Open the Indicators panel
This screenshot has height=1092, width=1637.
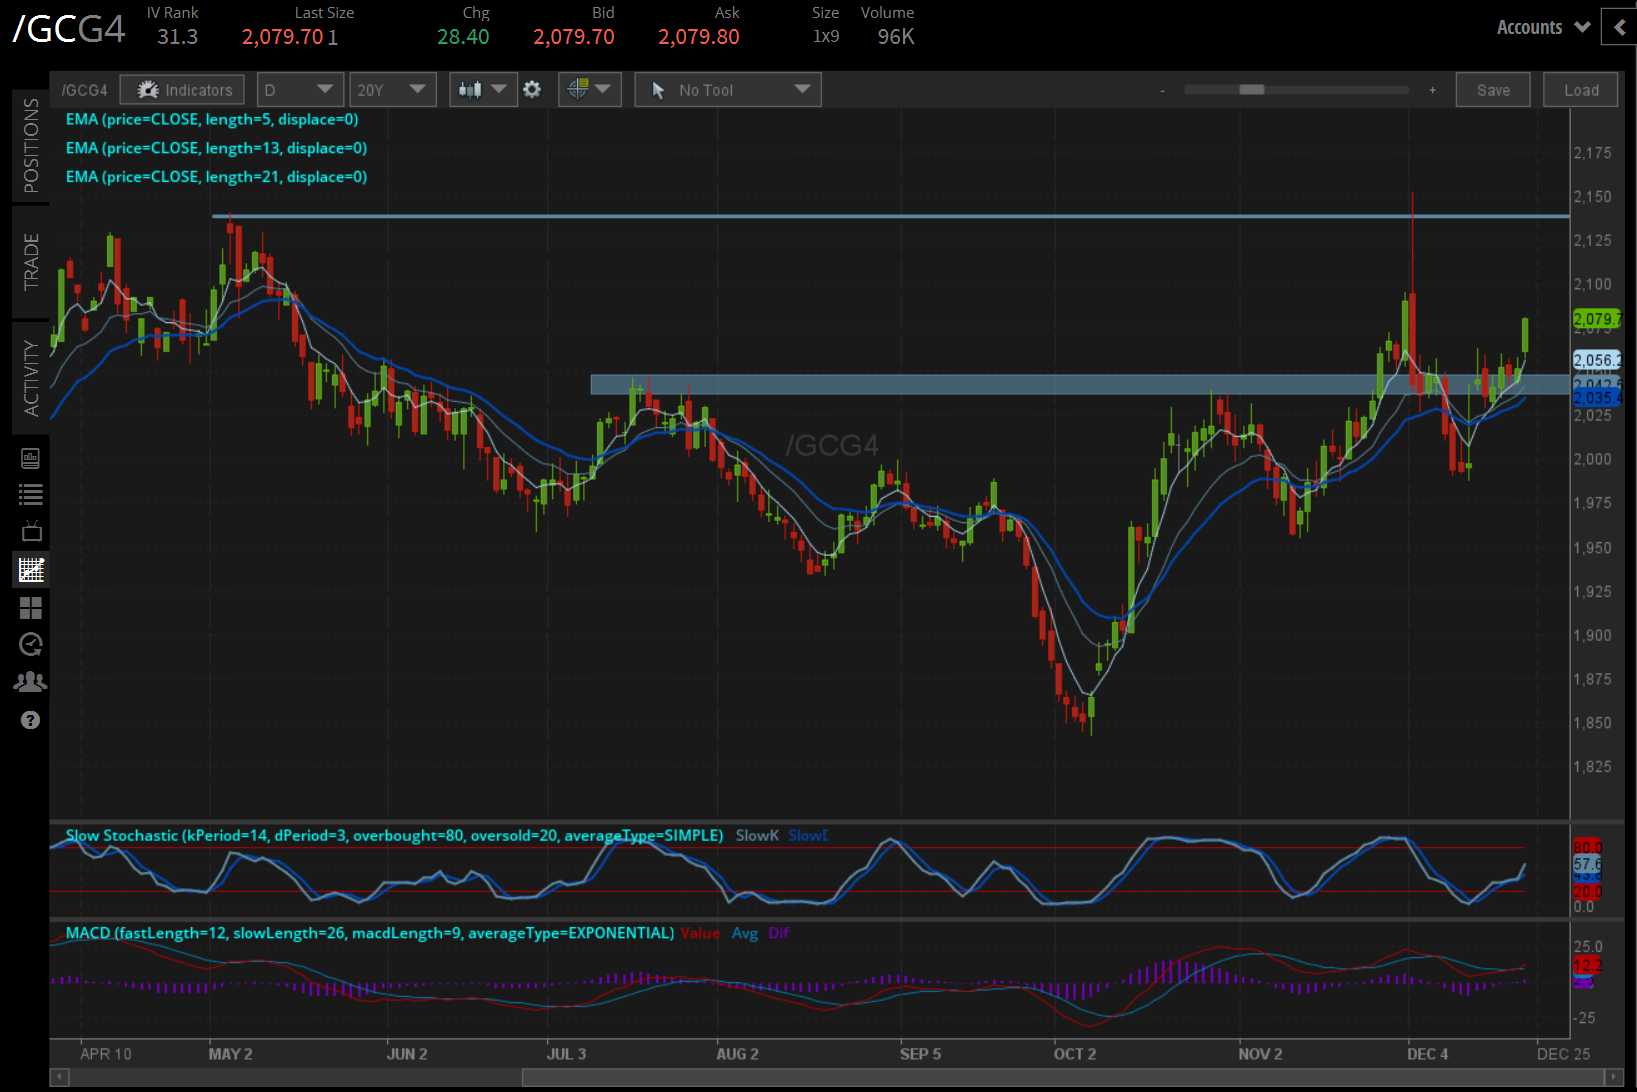[x=182, y=90]
